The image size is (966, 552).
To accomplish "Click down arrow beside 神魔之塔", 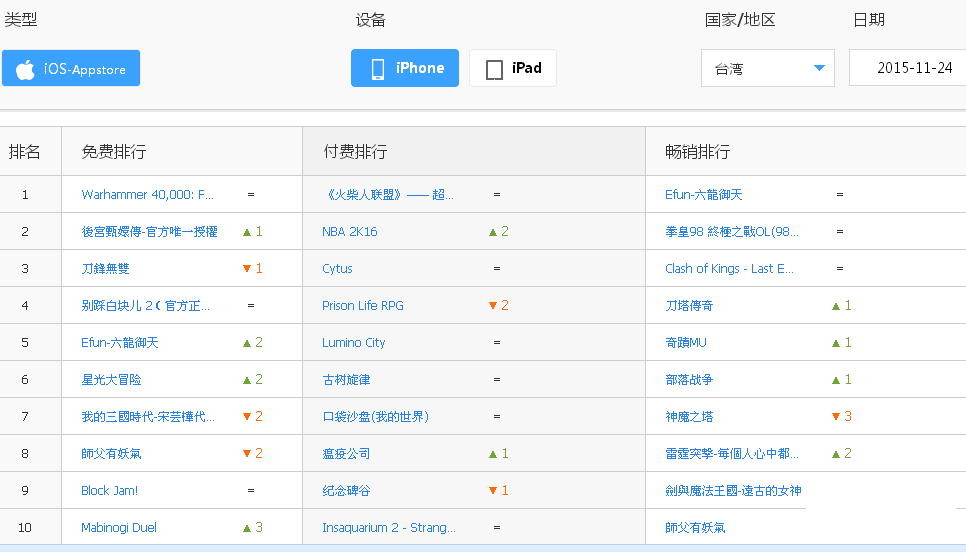I will pos(836,416).
